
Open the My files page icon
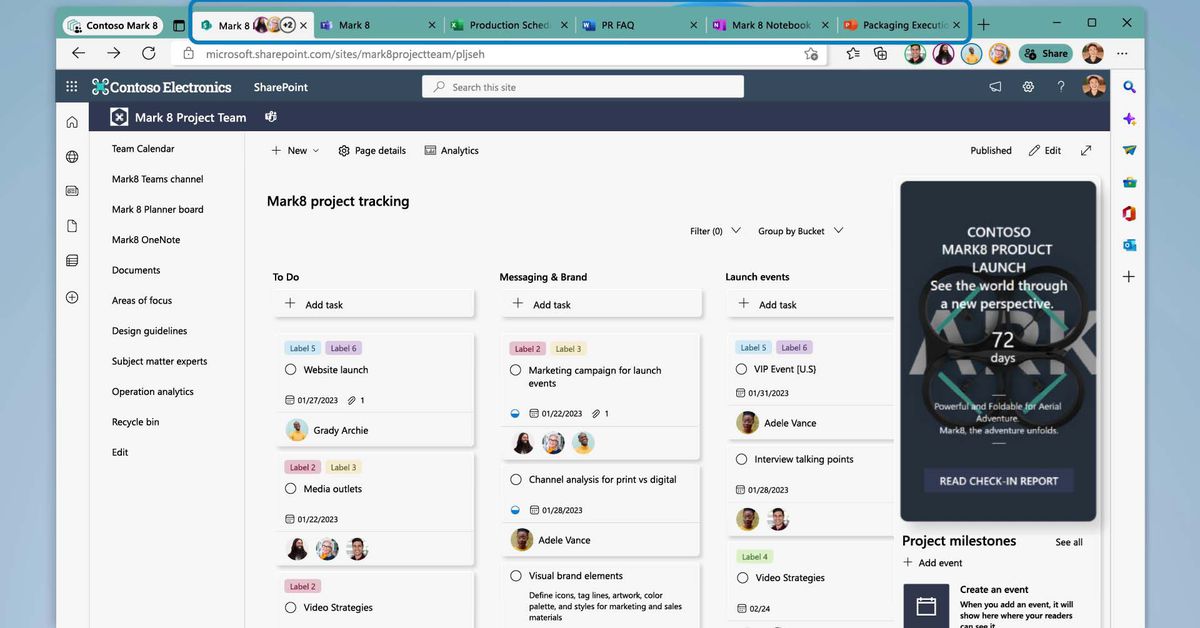point(72,226)
